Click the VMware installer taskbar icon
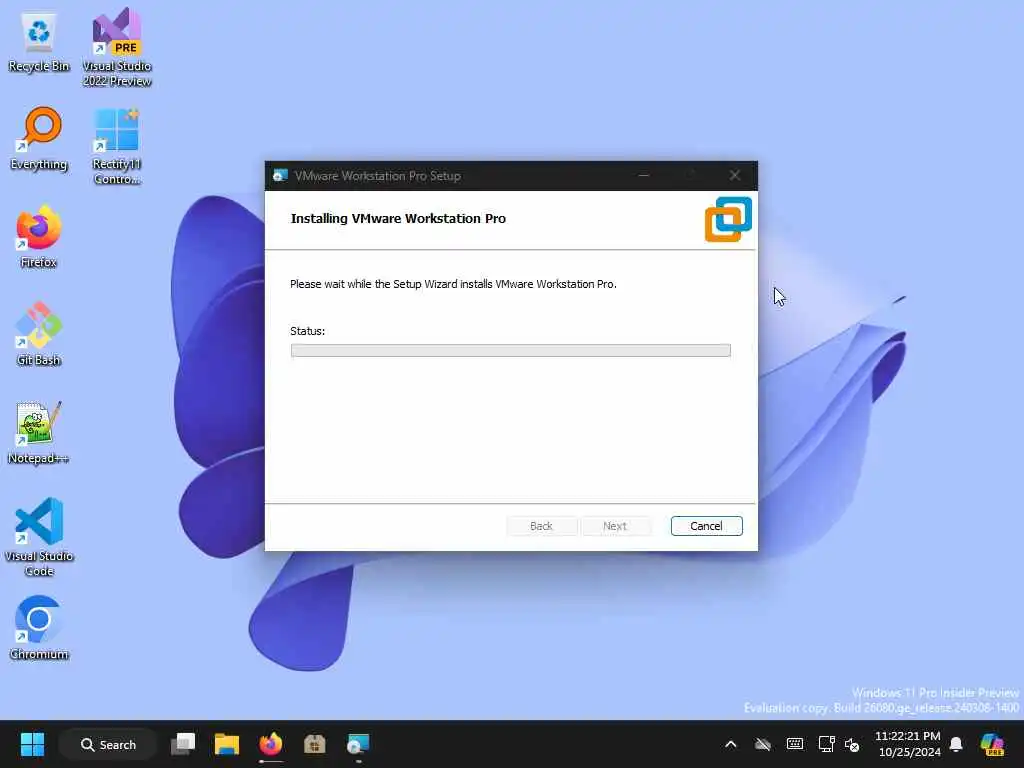Image resolution: width=1024 pixels, height=768 pixels. tap(358, 744)
